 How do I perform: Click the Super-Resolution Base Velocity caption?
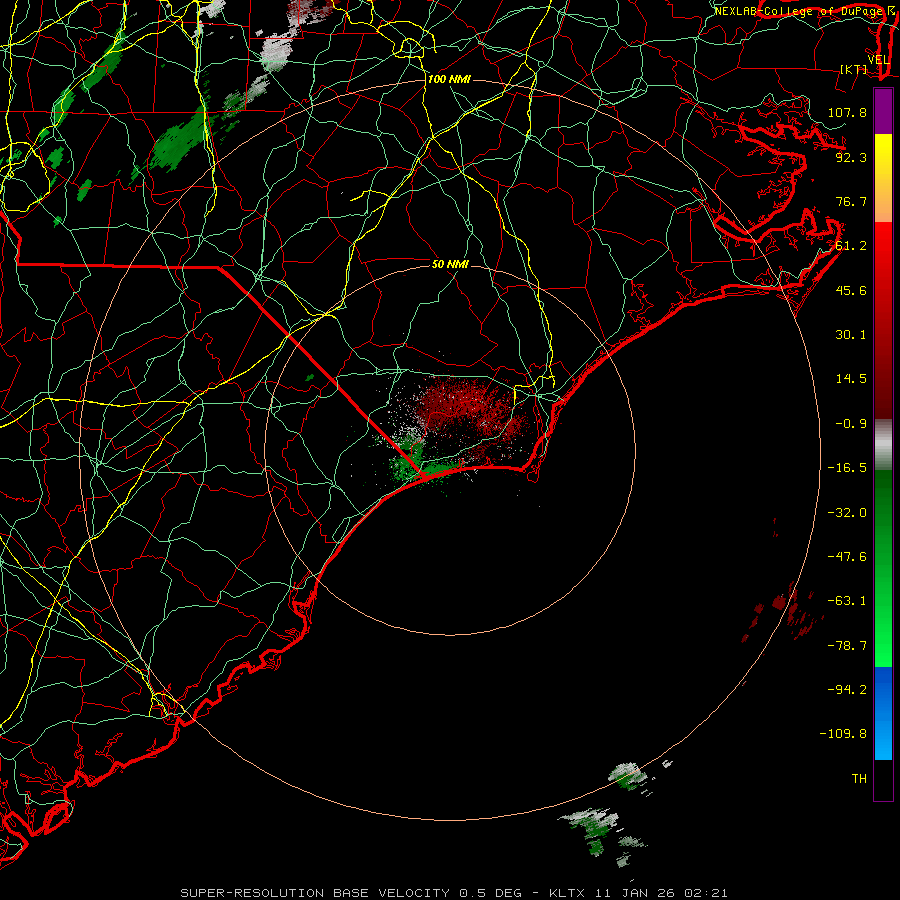pos(453,893)
